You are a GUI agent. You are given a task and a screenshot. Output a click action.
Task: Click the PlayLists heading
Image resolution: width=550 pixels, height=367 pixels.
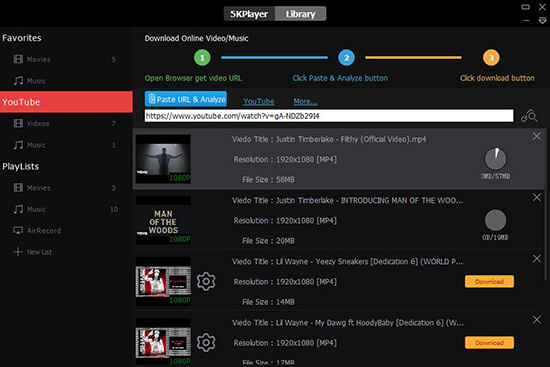[x=21, y=166]
